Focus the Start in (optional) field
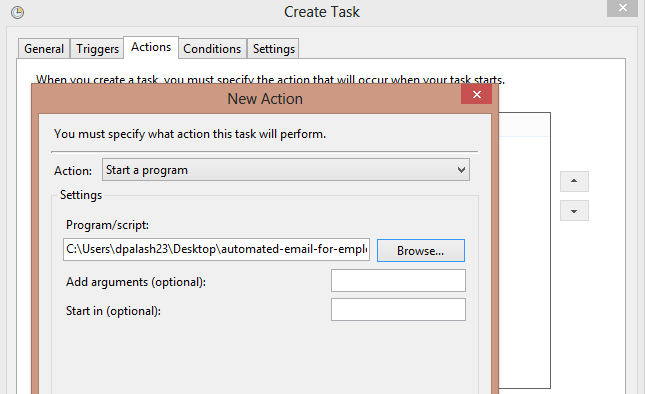The width and height of the screenshot is (645, 394). click(x=398, y=309)
